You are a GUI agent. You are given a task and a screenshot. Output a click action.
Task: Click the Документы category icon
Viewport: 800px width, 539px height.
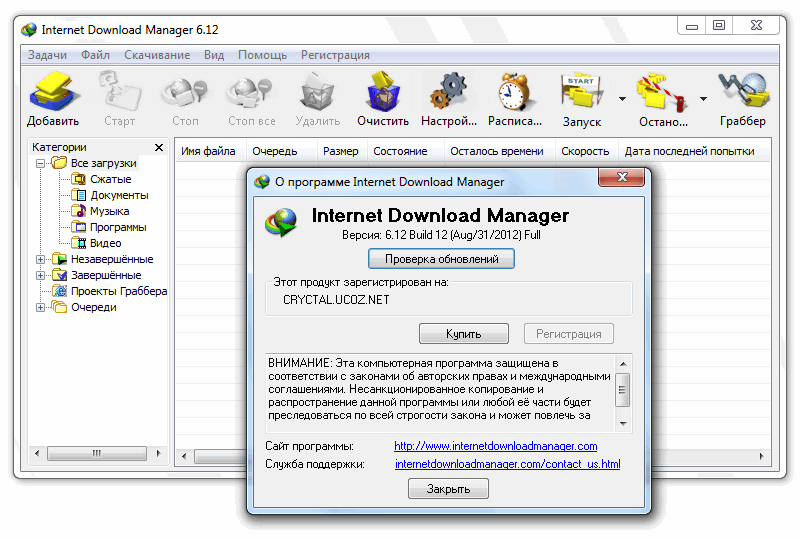tap(79, 195)
